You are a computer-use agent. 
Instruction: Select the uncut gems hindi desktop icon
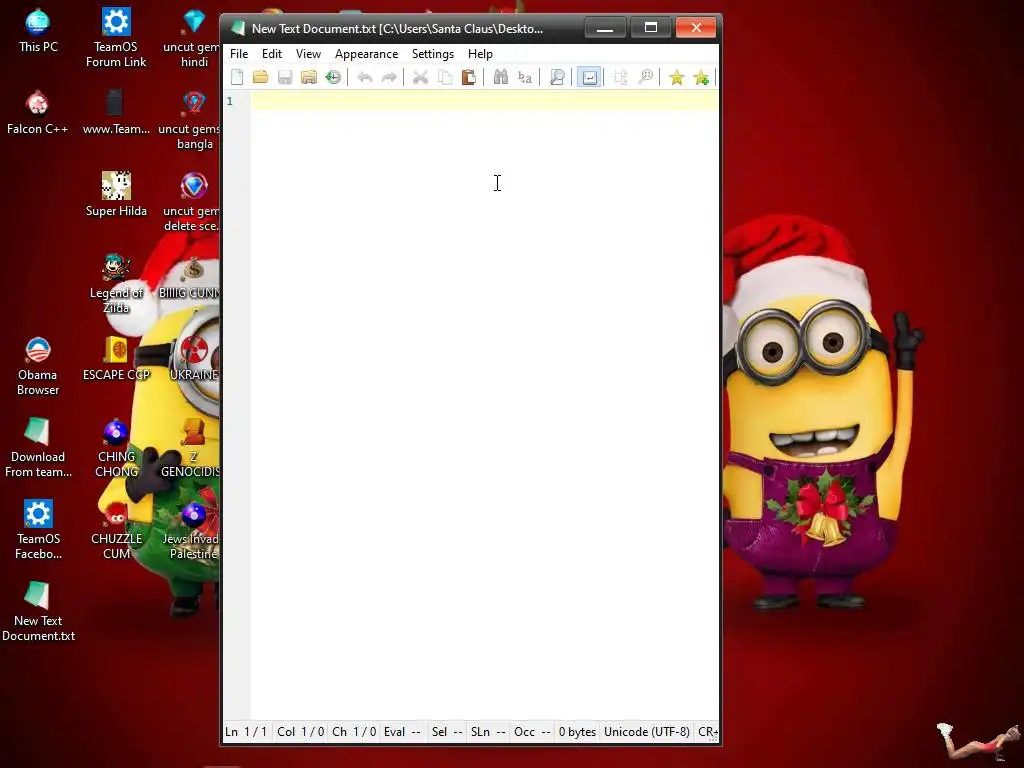pyautogui.click(x=192, y=38)
